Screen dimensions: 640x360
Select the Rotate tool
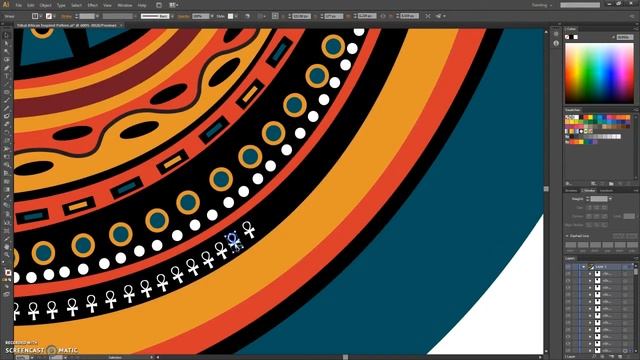coord(6,133)
